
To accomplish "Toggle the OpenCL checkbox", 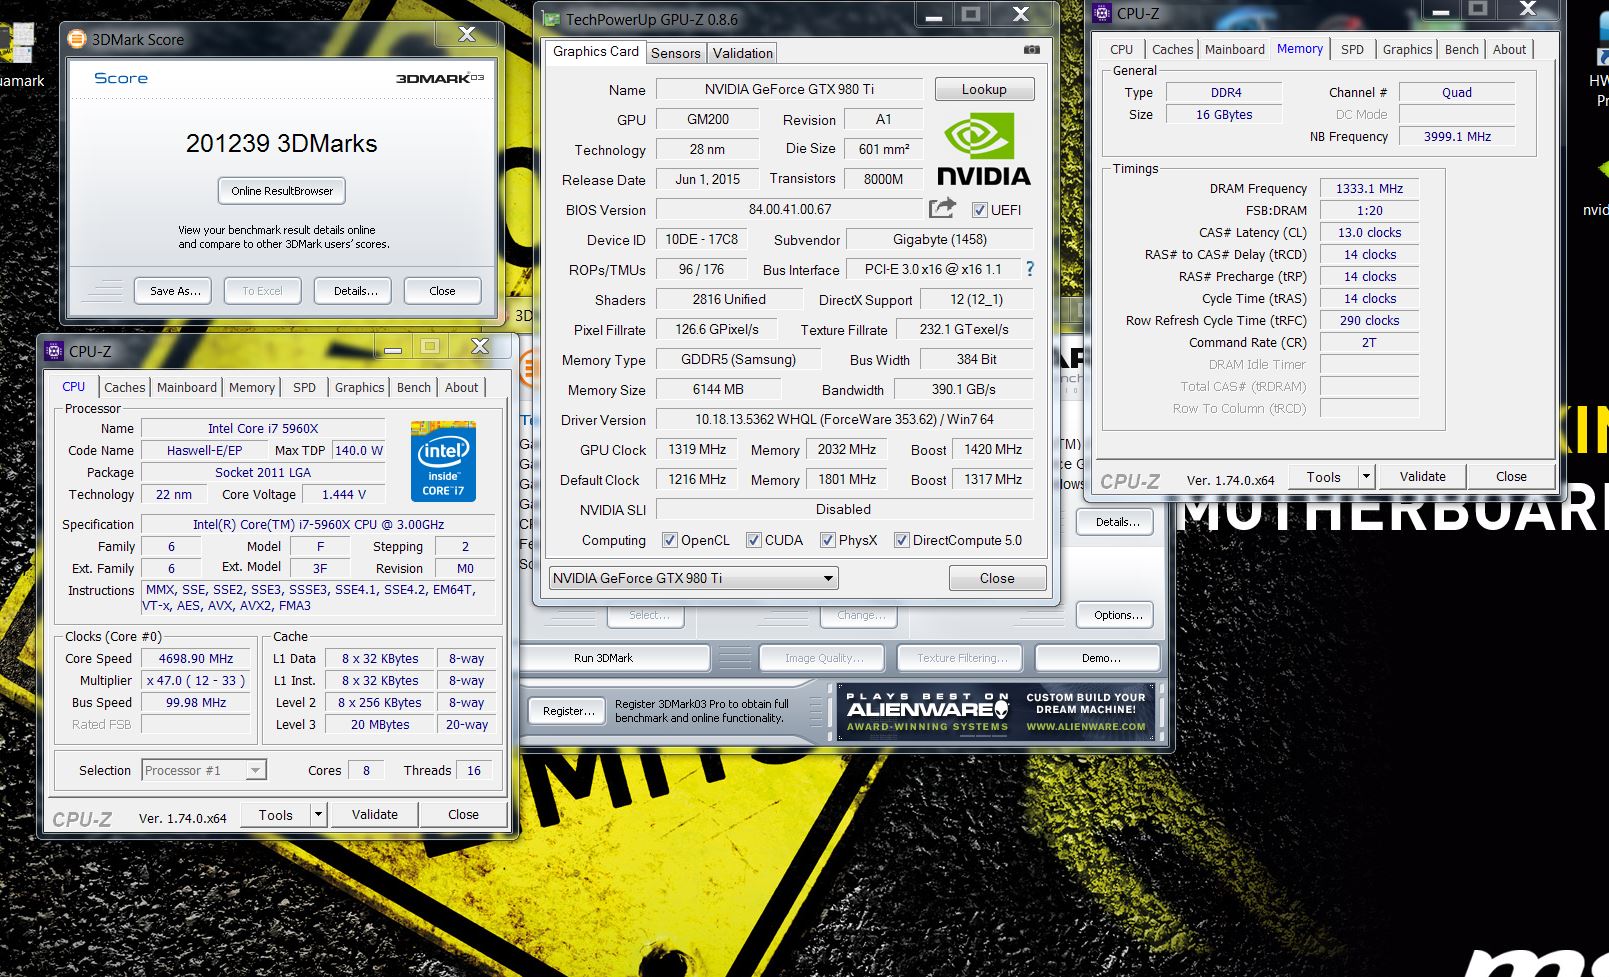I will pyautogui.click(x=670, y=540).
